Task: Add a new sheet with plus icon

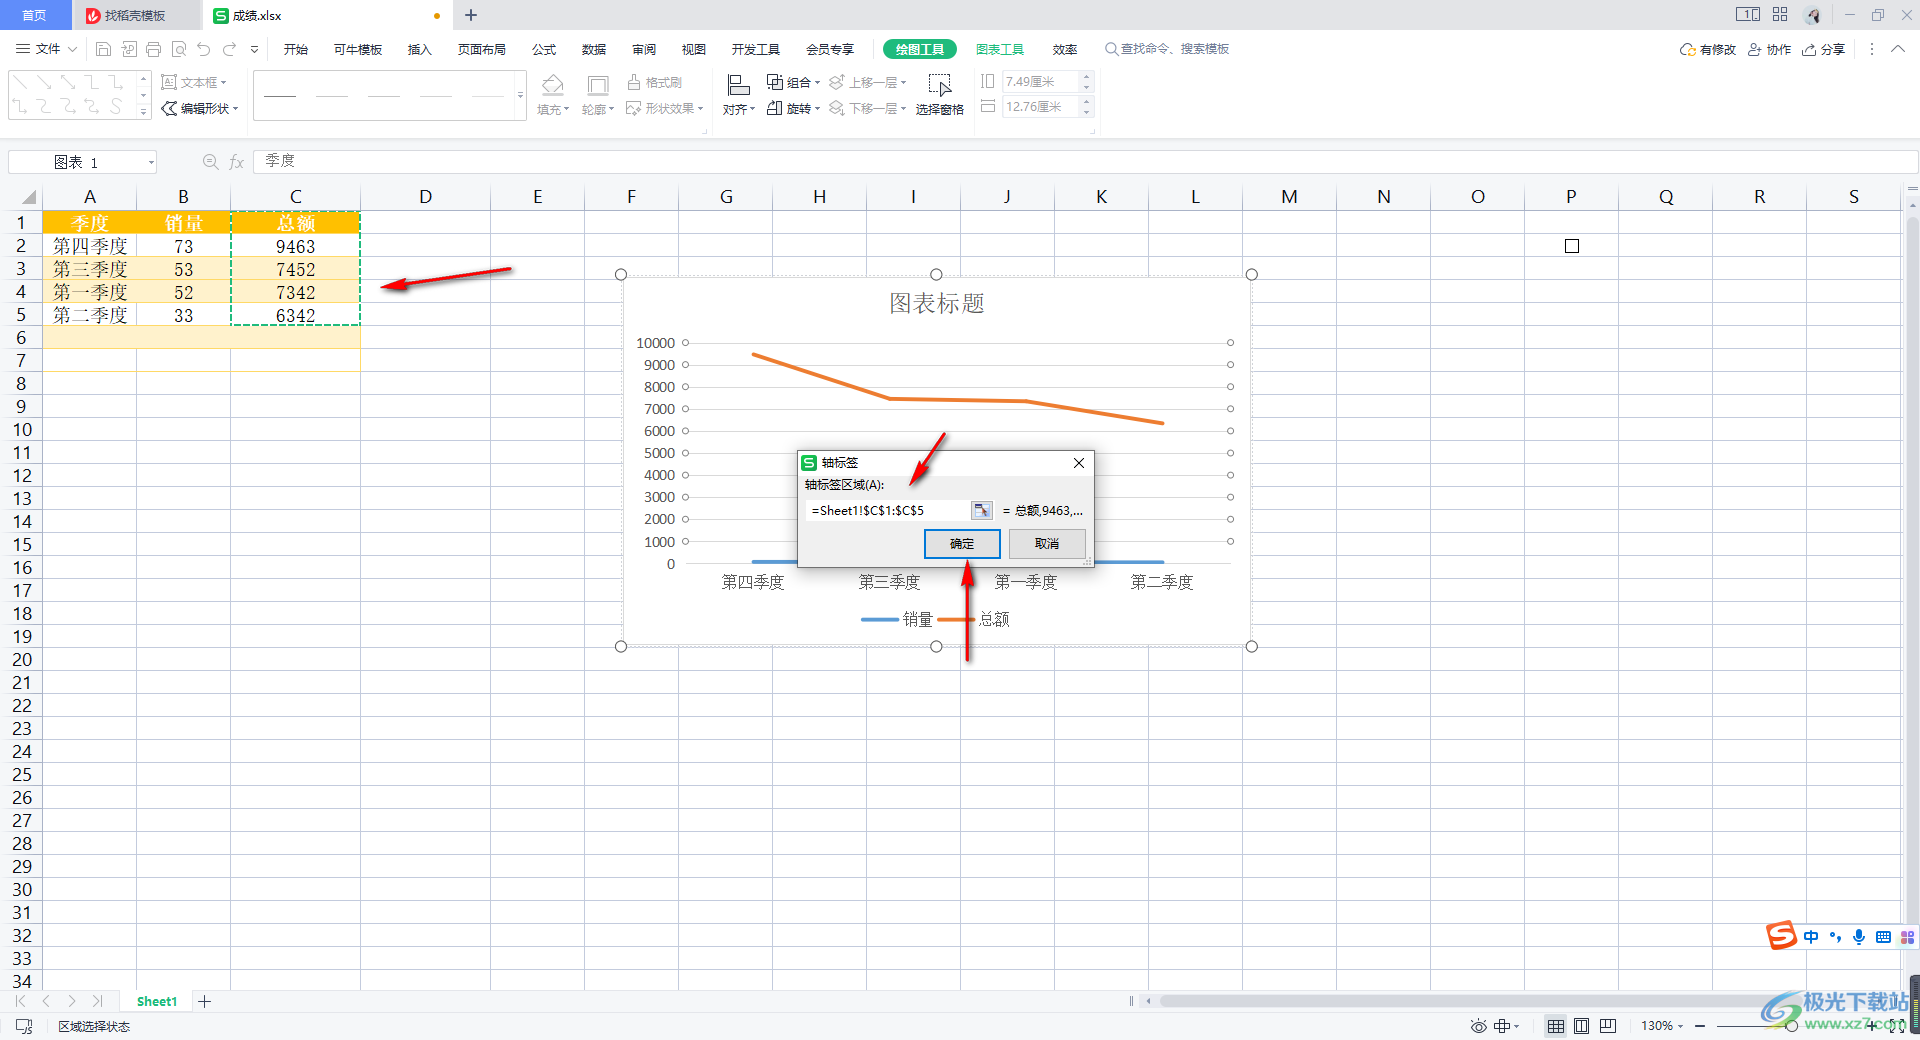Action: 204,1001
